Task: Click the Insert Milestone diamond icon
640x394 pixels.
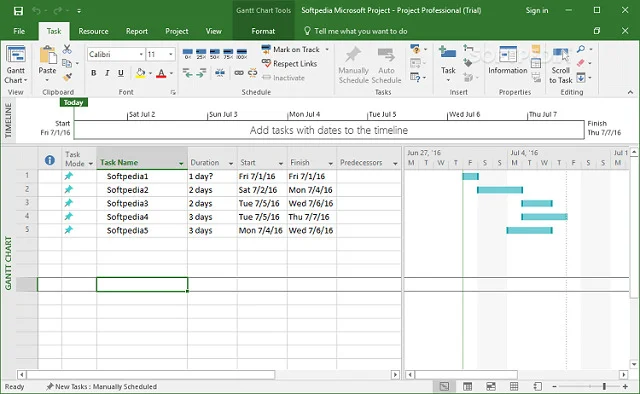Action: tap(468, 62)
